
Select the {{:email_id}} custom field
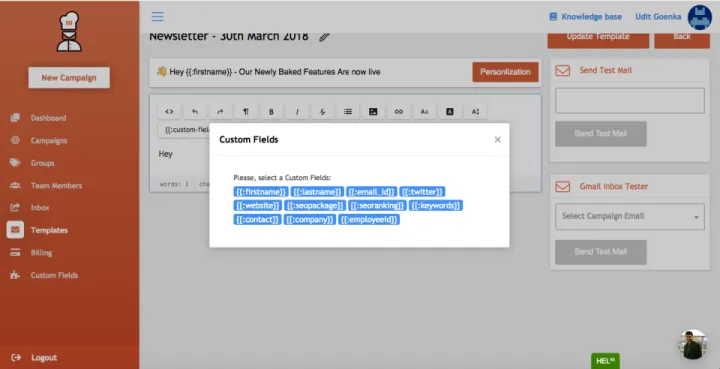click(371, 192)
